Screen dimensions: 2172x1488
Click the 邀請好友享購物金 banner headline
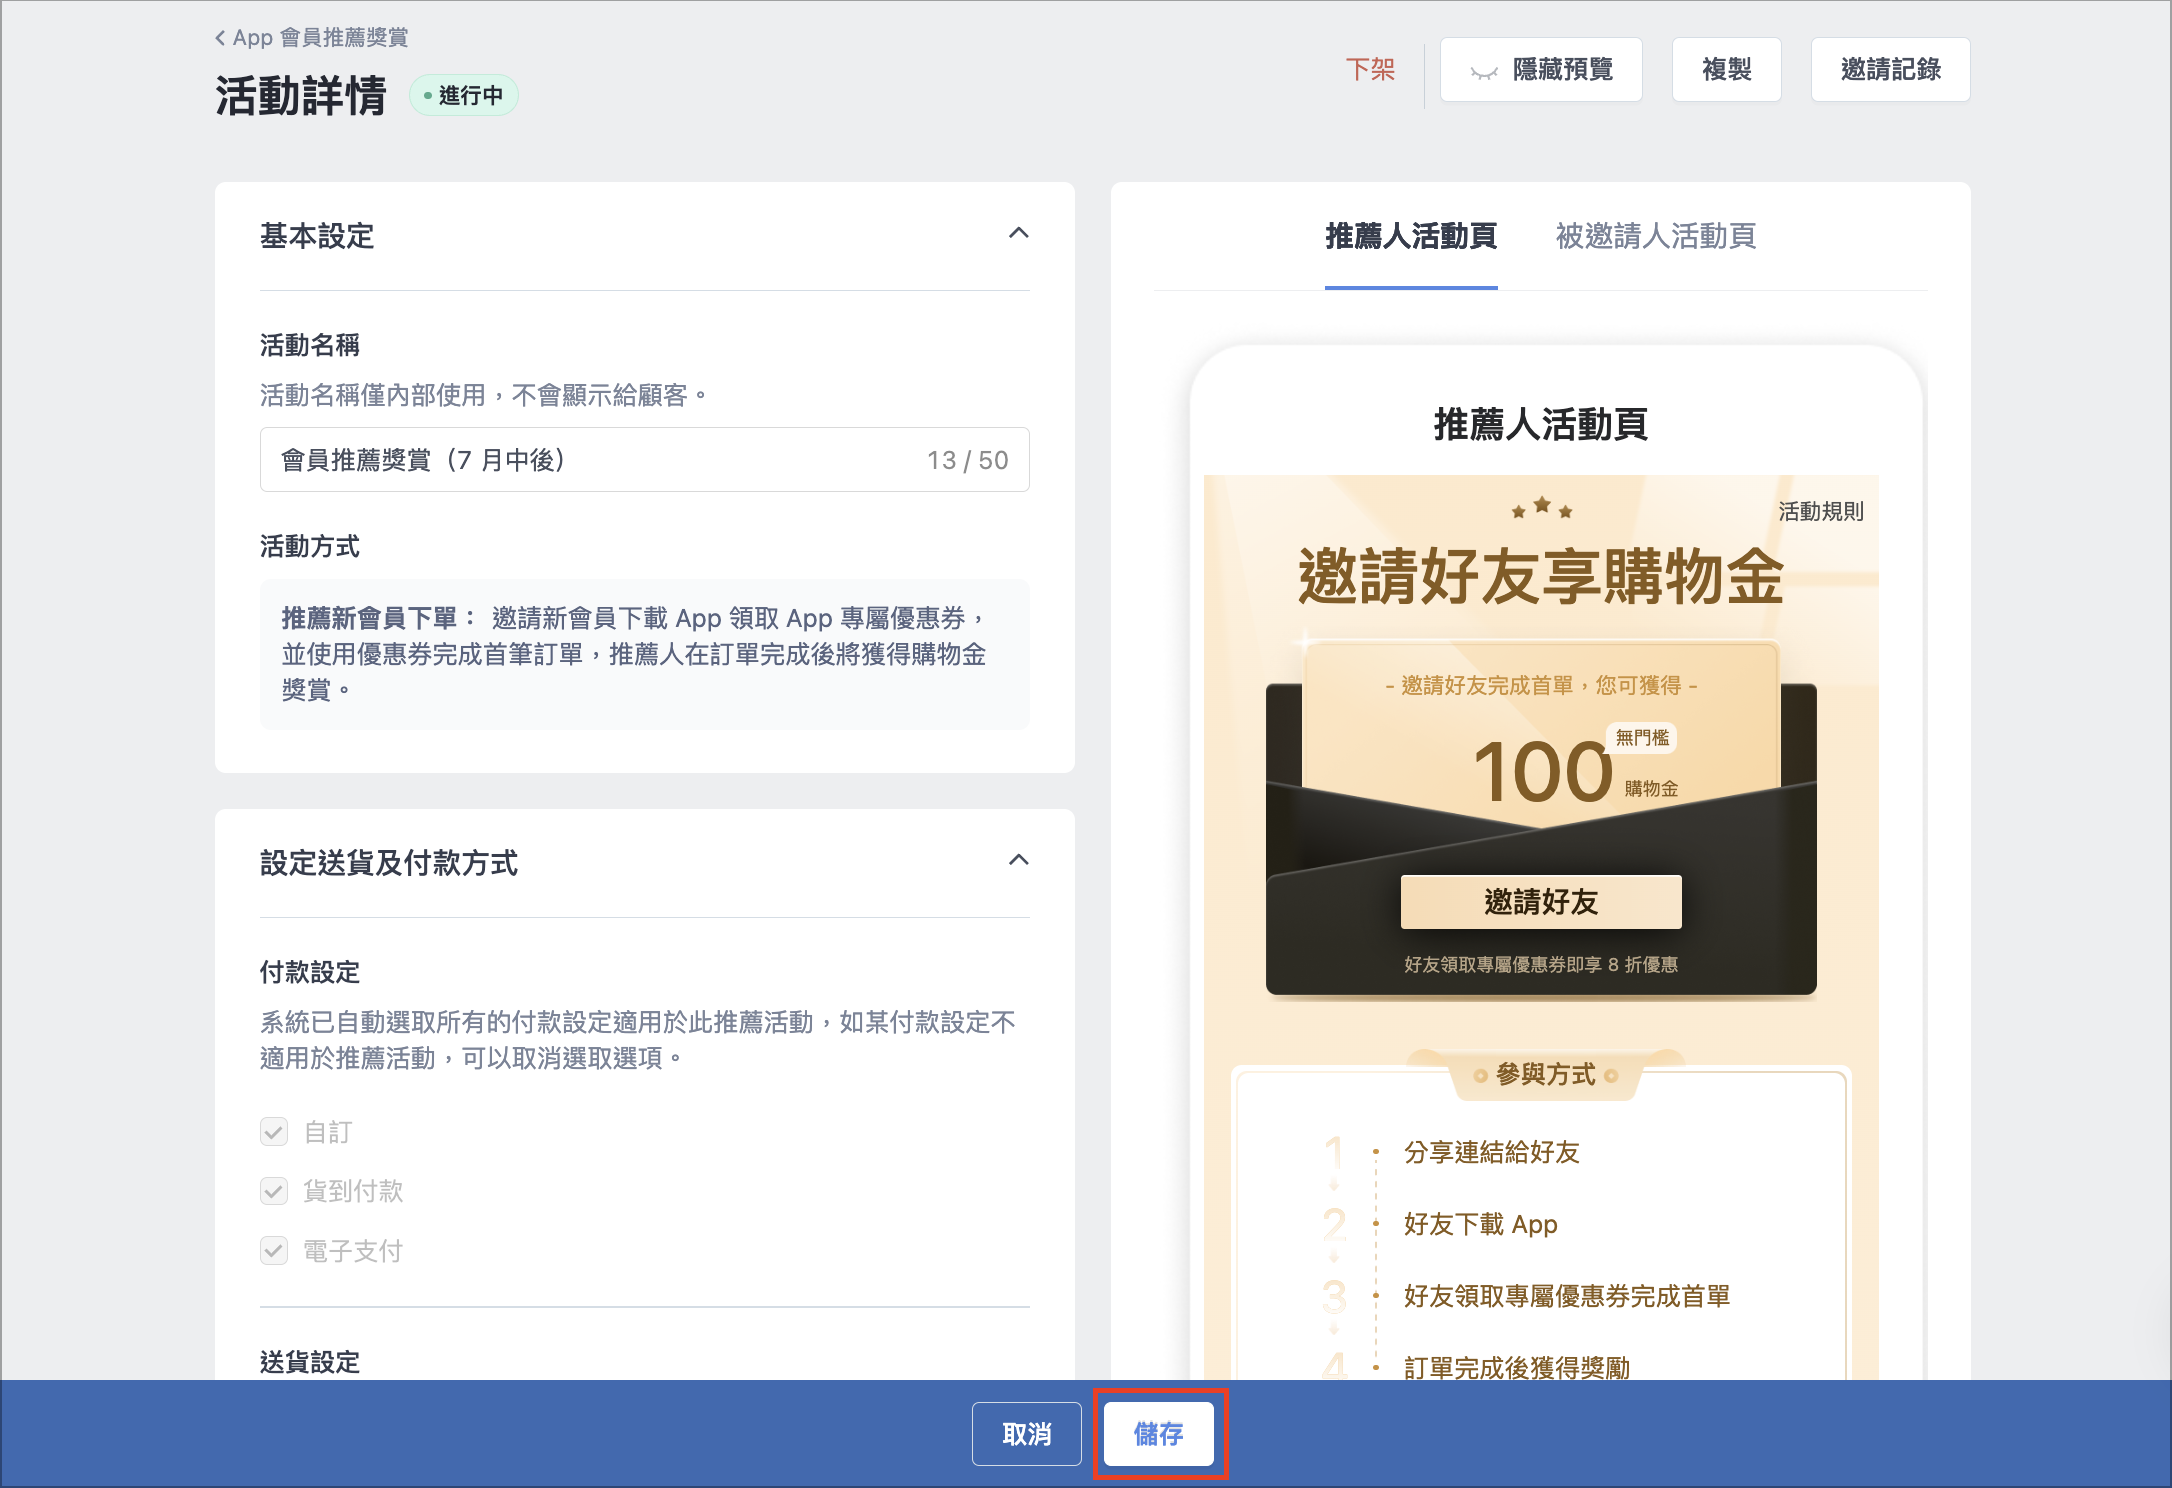[1541, 577]
